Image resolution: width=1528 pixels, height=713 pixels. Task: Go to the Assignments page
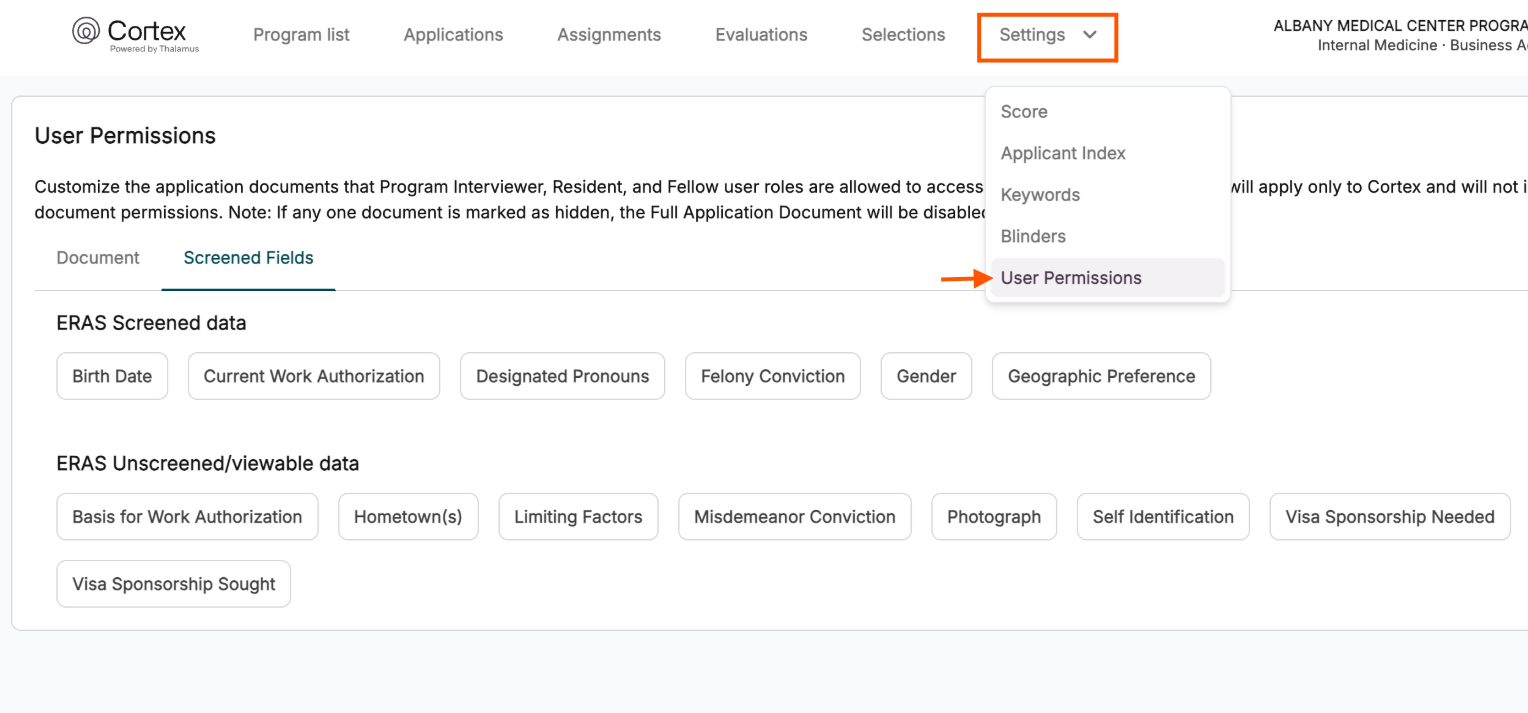pyautogui.click(x=609, y=34)
